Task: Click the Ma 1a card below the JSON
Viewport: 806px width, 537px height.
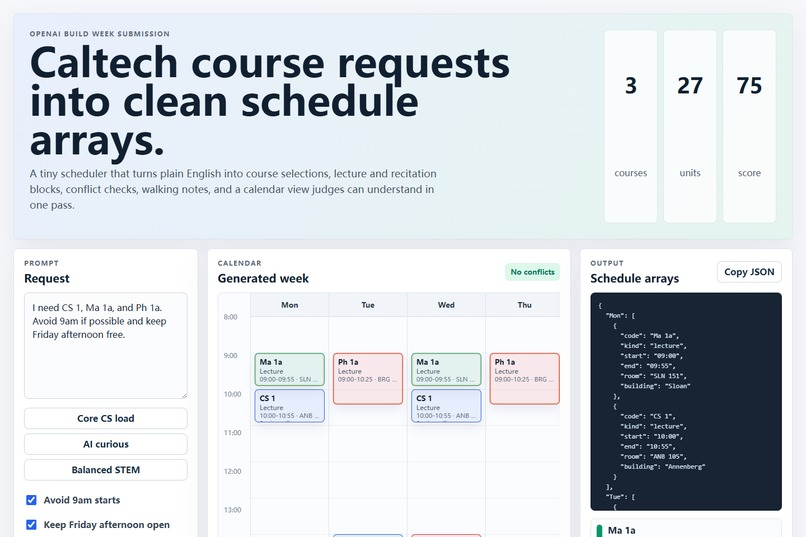Action: tap(686, 529)
